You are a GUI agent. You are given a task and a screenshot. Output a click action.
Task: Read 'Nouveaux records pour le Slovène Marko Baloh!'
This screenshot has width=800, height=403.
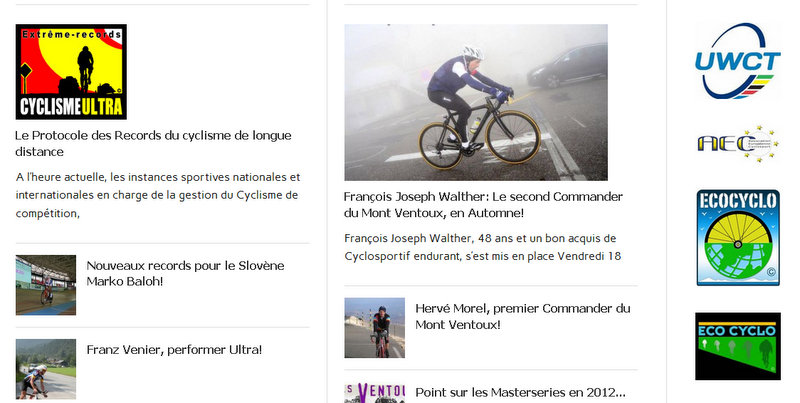click(185, 273)
